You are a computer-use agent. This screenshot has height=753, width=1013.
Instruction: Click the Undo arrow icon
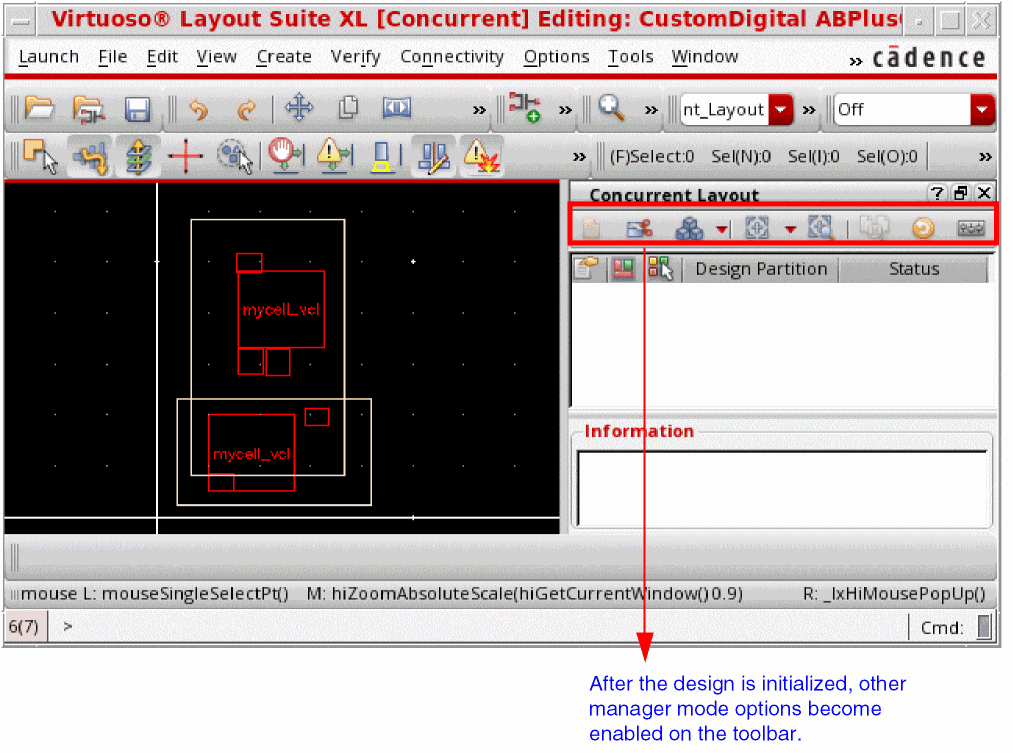pos(198,109)
